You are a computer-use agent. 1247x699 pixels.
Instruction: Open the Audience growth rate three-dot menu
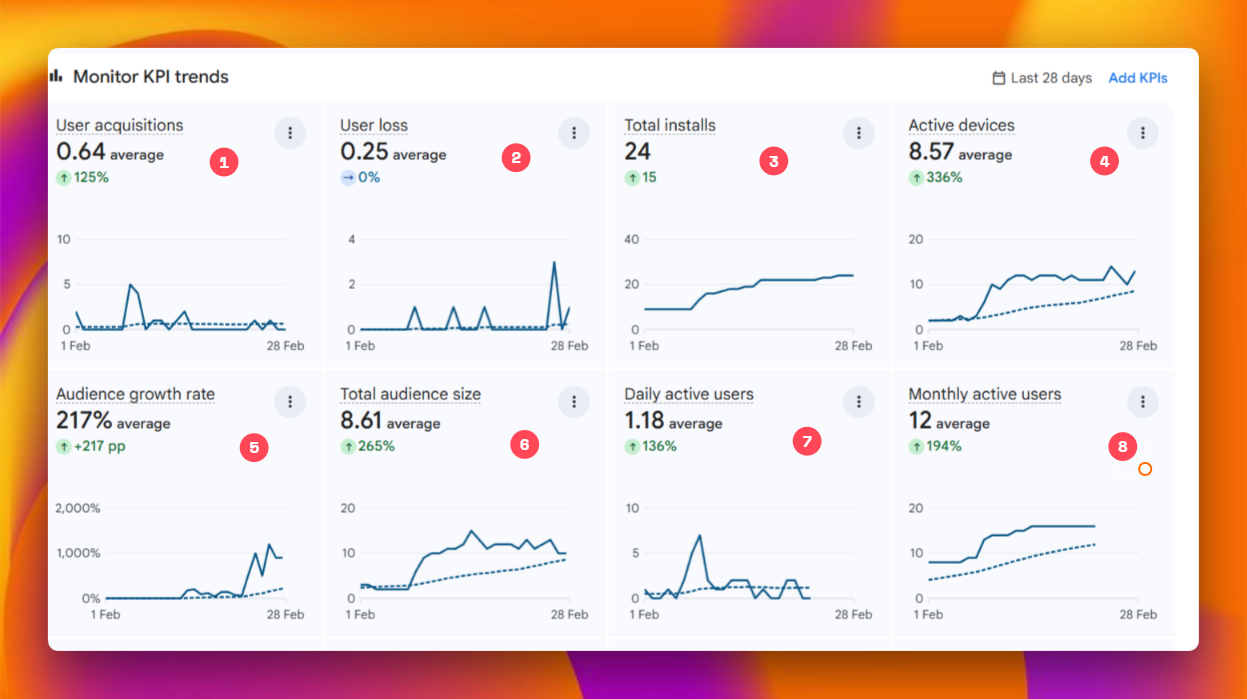point(289,401)
